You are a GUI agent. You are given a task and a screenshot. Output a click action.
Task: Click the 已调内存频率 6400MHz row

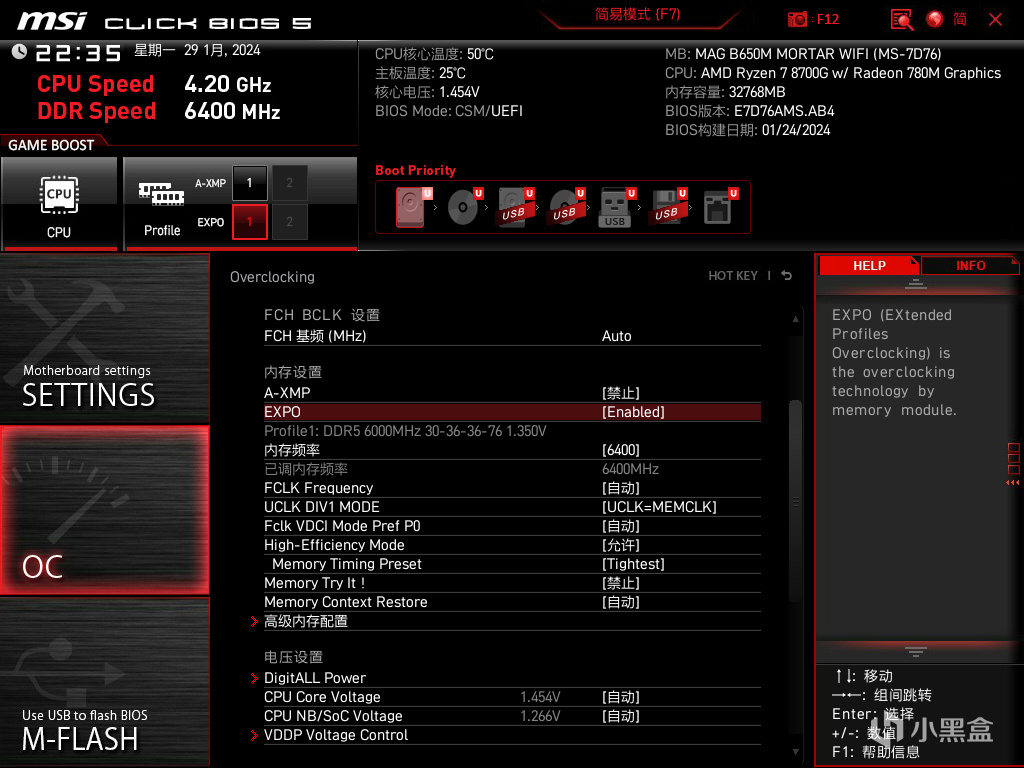[512, 469]
